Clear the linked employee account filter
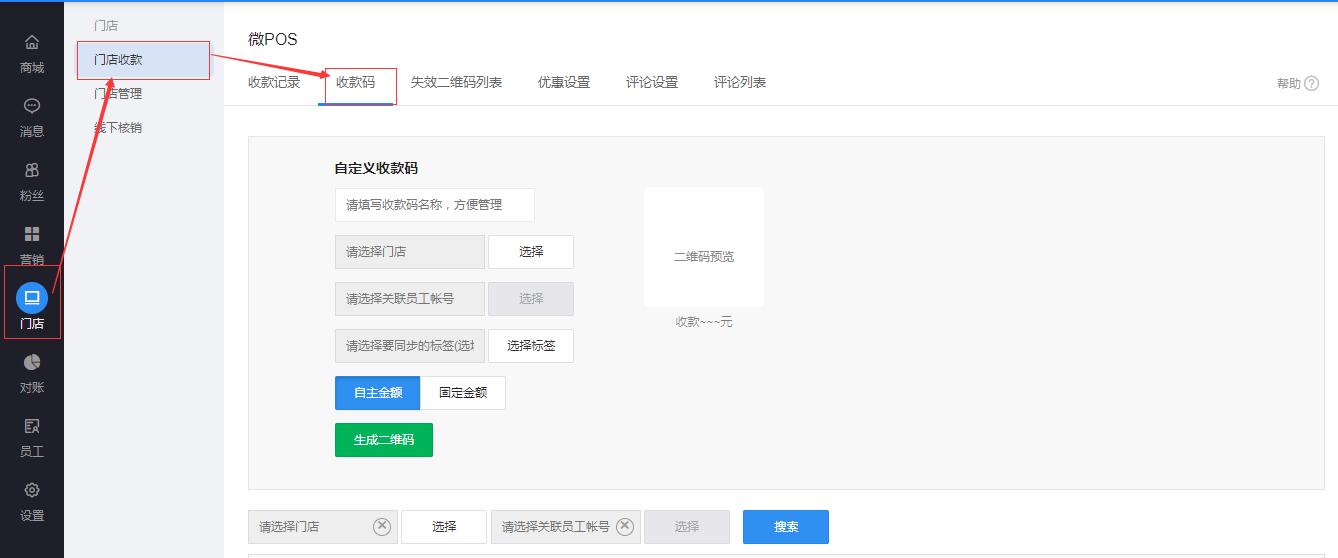 [625, 527]
